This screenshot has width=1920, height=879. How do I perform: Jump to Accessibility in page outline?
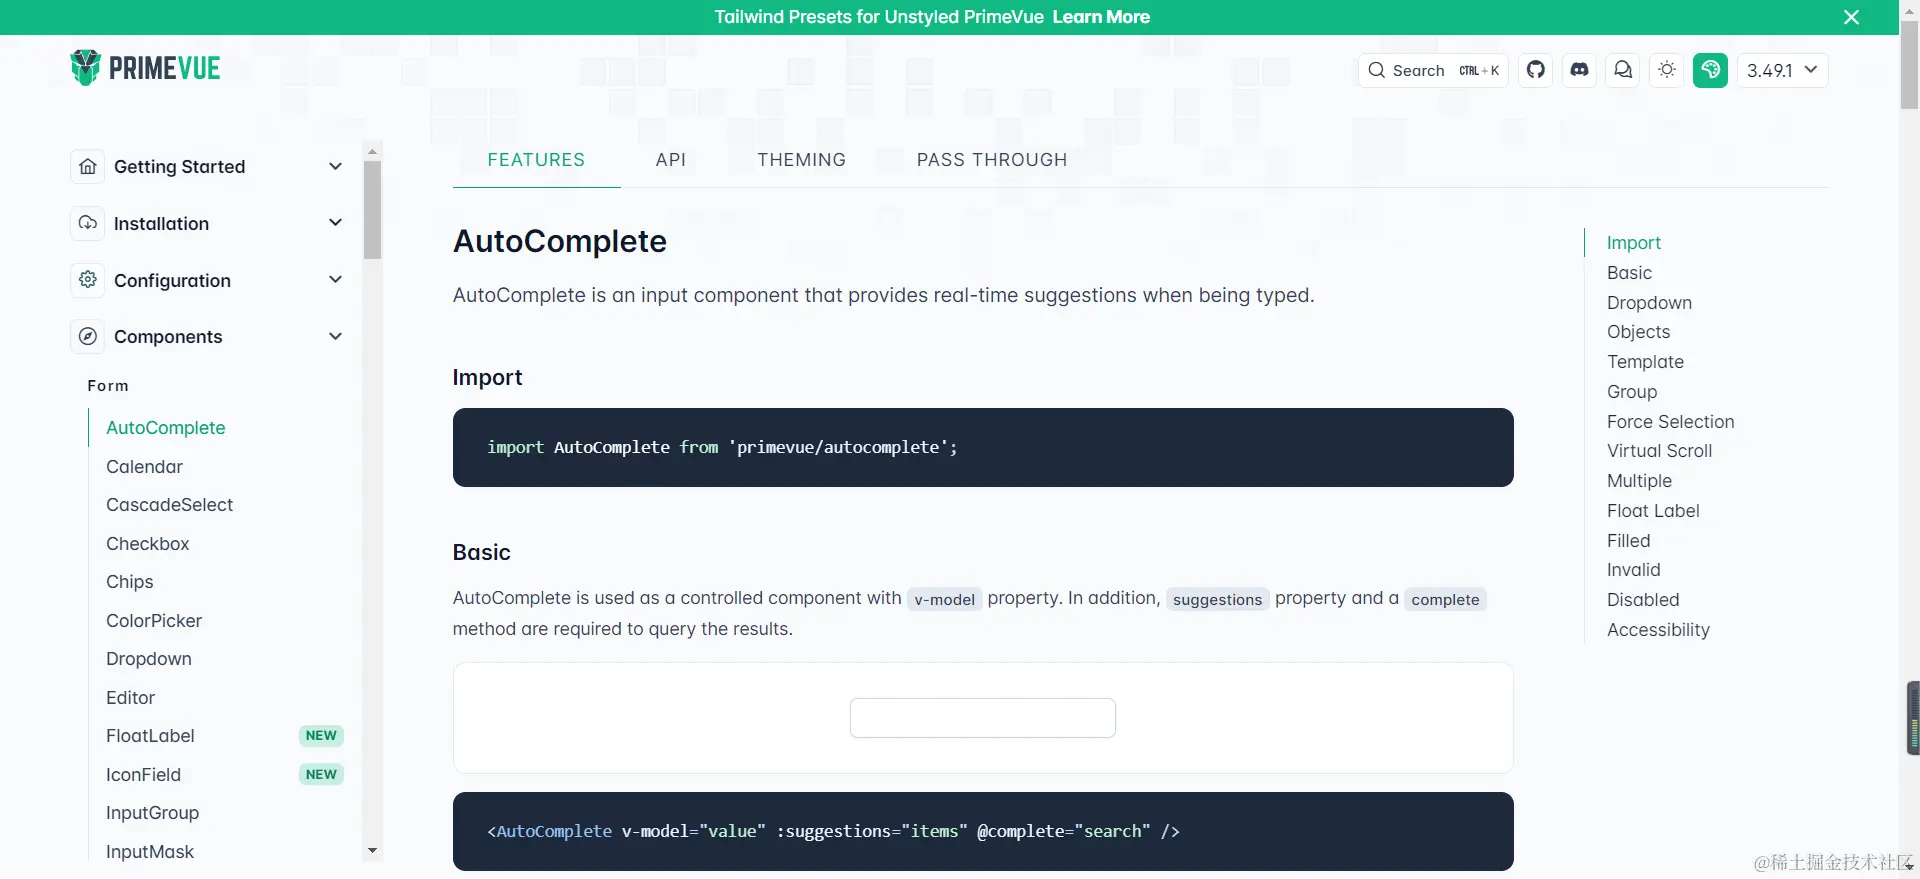(x=1659, y=630)
